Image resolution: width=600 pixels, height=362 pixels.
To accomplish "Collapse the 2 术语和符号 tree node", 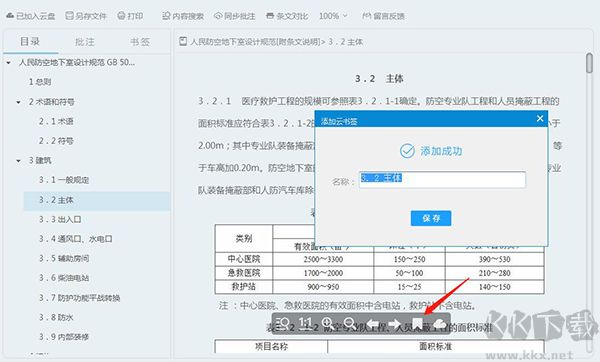I will click(18, 102).
